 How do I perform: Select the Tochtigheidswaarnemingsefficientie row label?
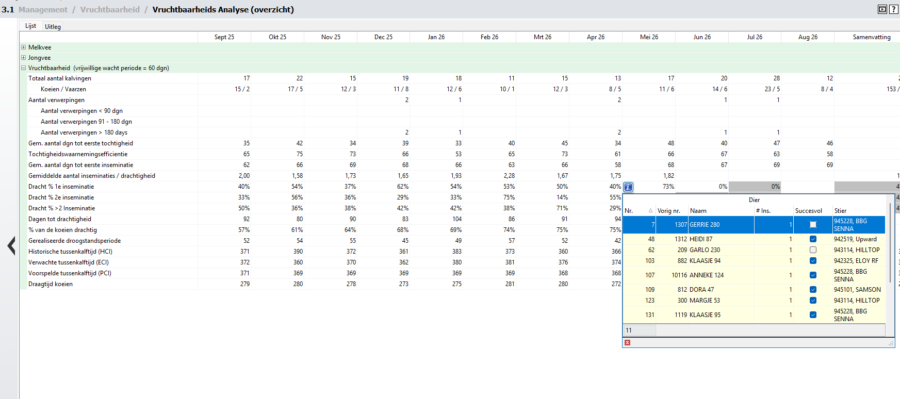78,154
